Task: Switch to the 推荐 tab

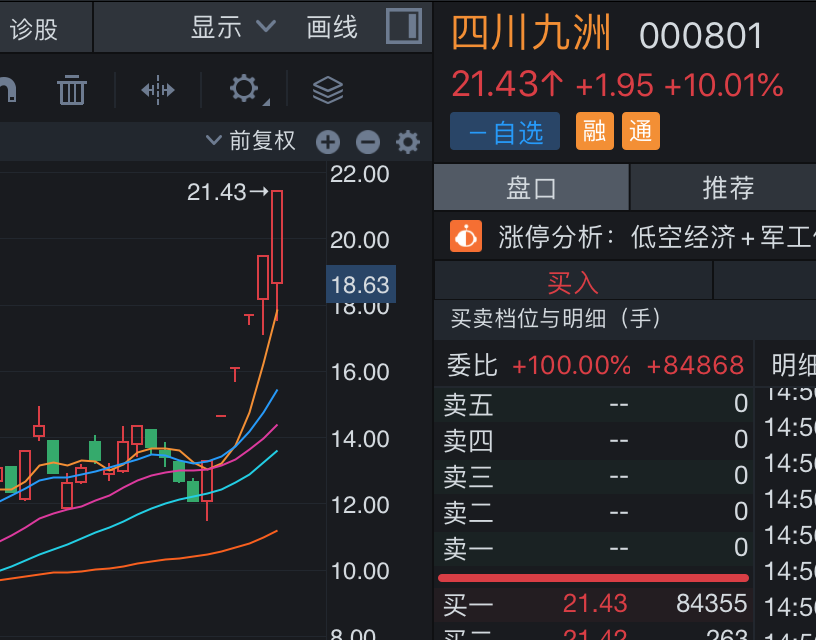Action: pyautogui.click(x=728, y=188)
